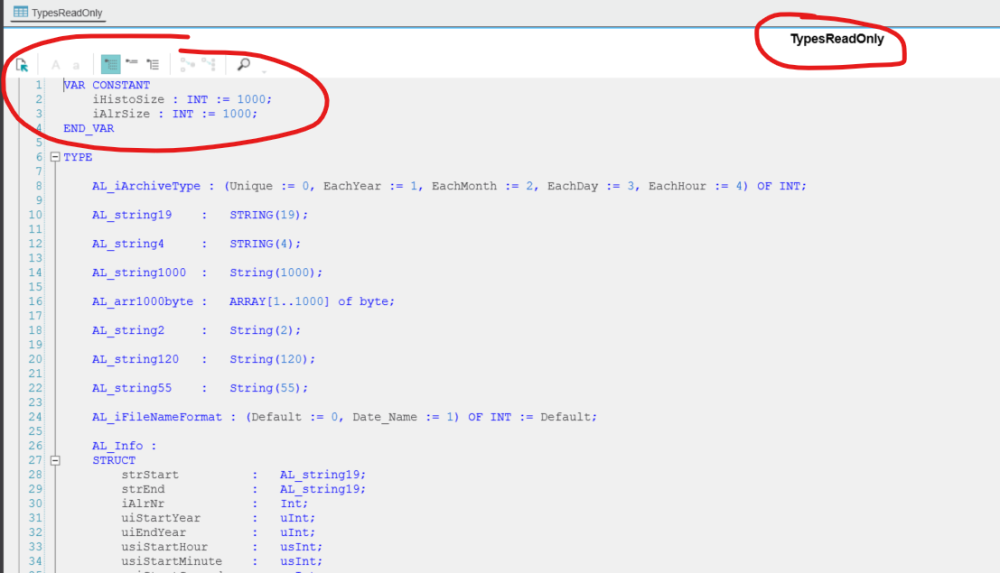Collapse the TYPE block on line 6

(54, 157)
